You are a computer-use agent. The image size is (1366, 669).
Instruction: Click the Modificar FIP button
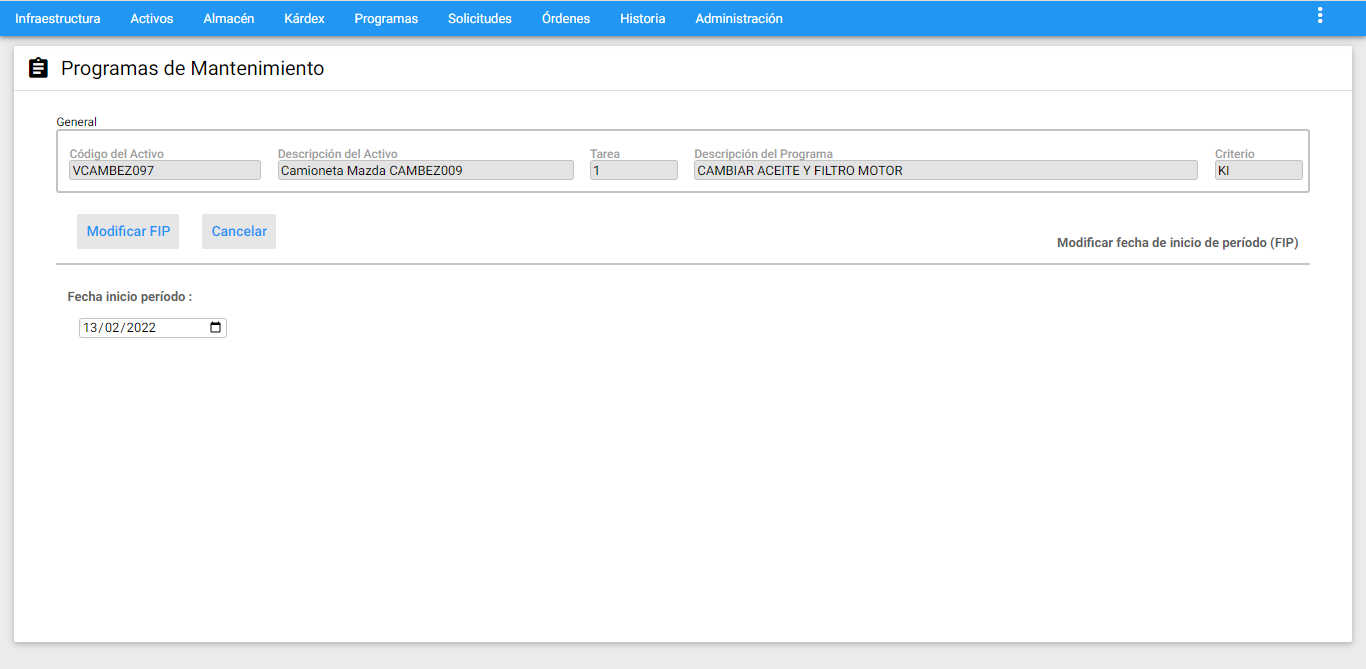[128, 231]
